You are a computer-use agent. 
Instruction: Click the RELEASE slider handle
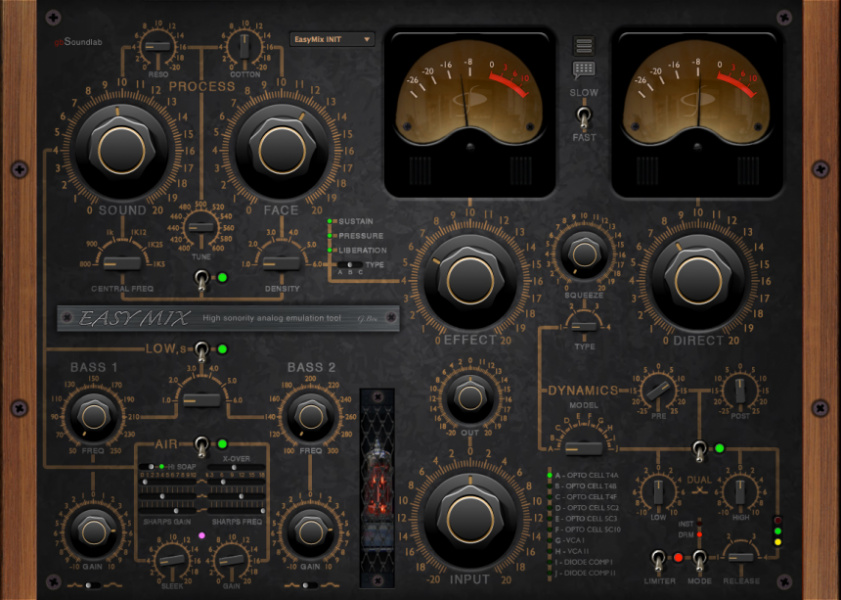(x=741, y=557)
